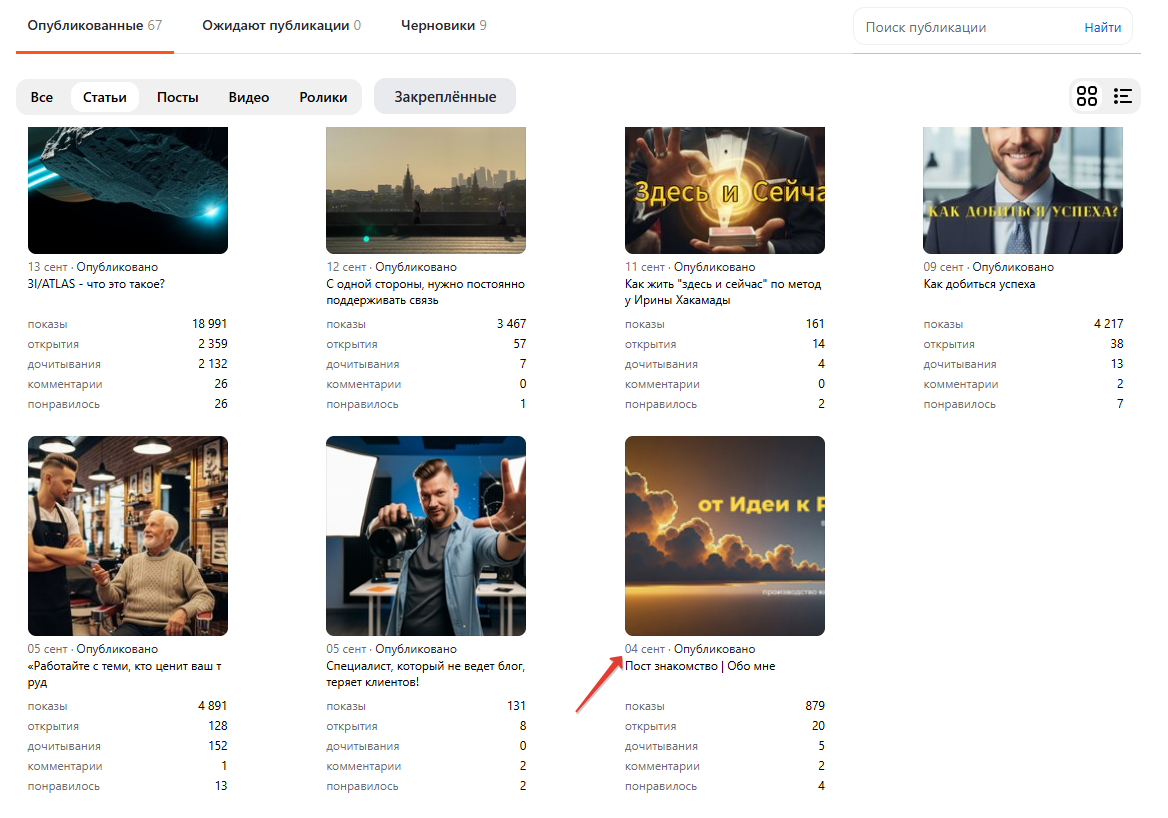Switch to grid view layout
Viewport: 1168px width, 818px height.
[1087, 96]
